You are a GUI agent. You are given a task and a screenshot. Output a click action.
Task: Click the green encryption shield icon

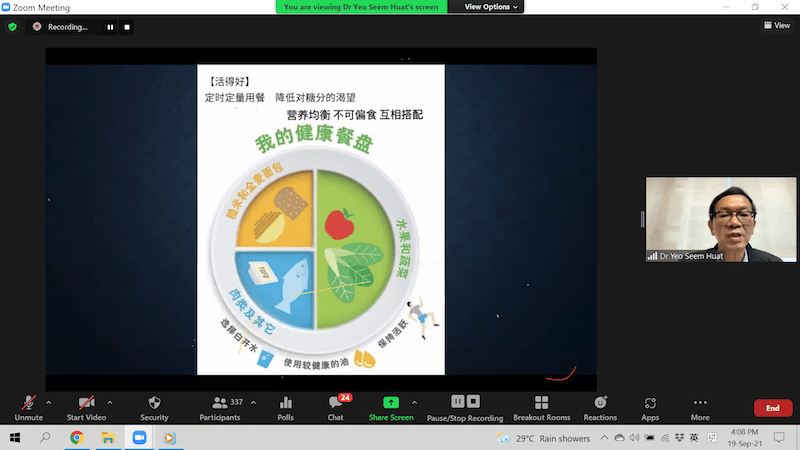12,26
